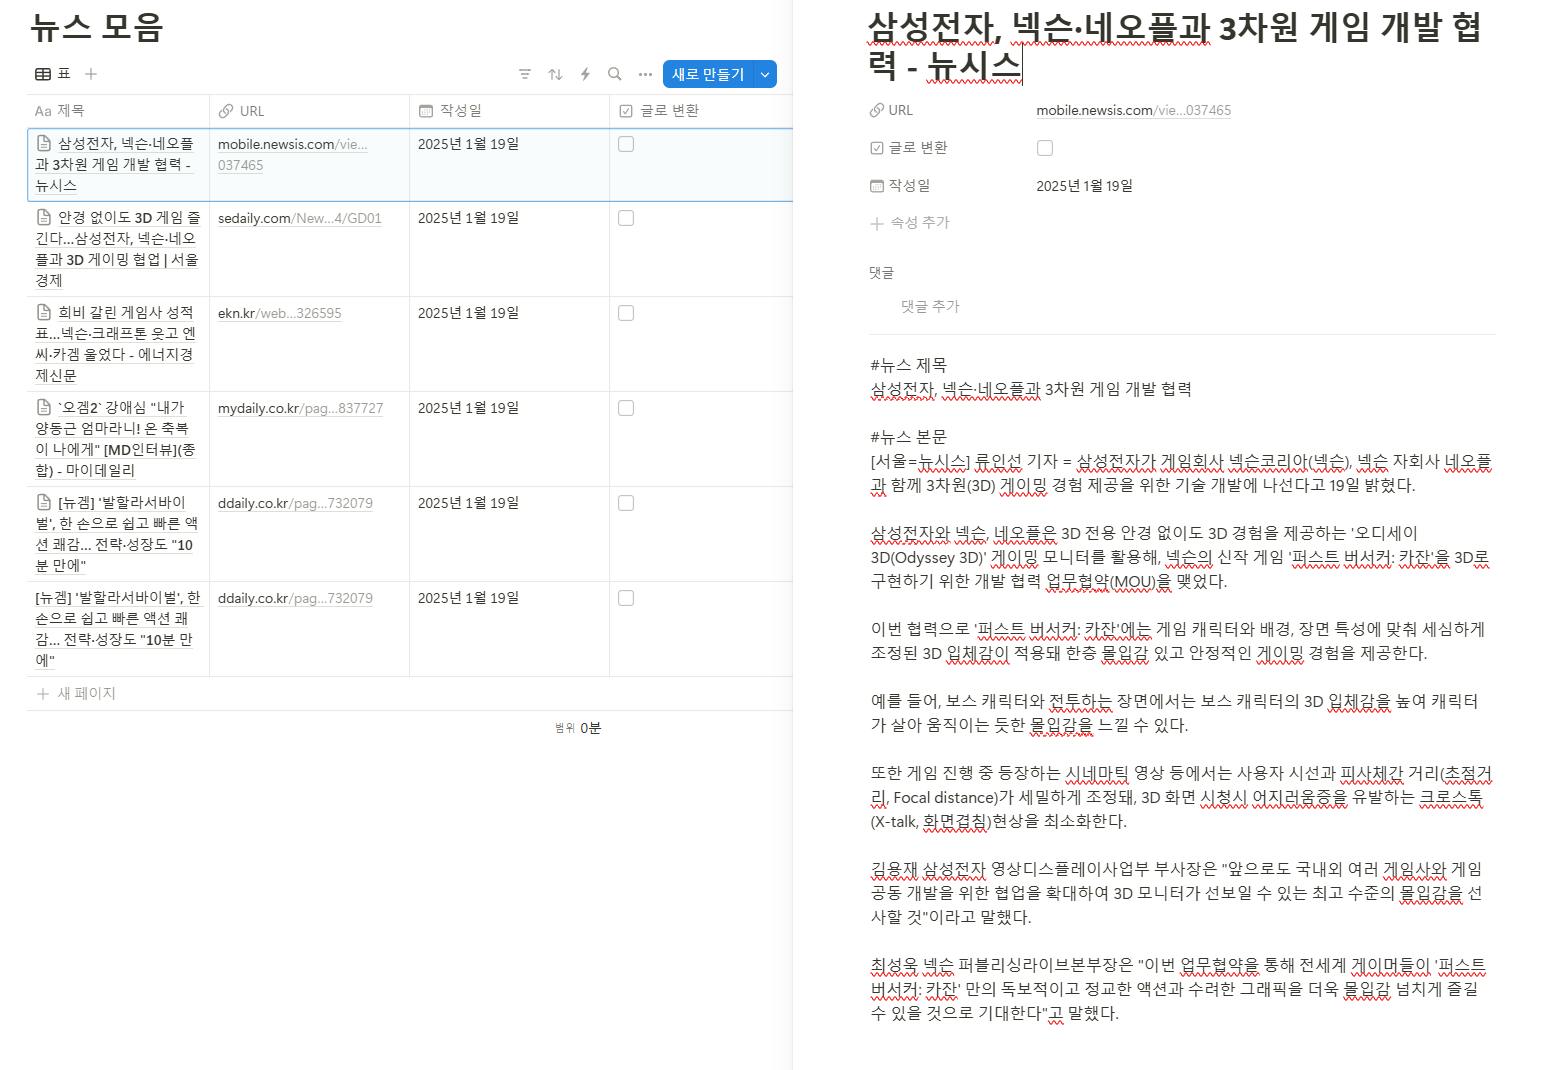Check 글로 변환 for last 발할라서바이벌 row
Viewport: 1542px width, 1070px height.
(626, 598)
